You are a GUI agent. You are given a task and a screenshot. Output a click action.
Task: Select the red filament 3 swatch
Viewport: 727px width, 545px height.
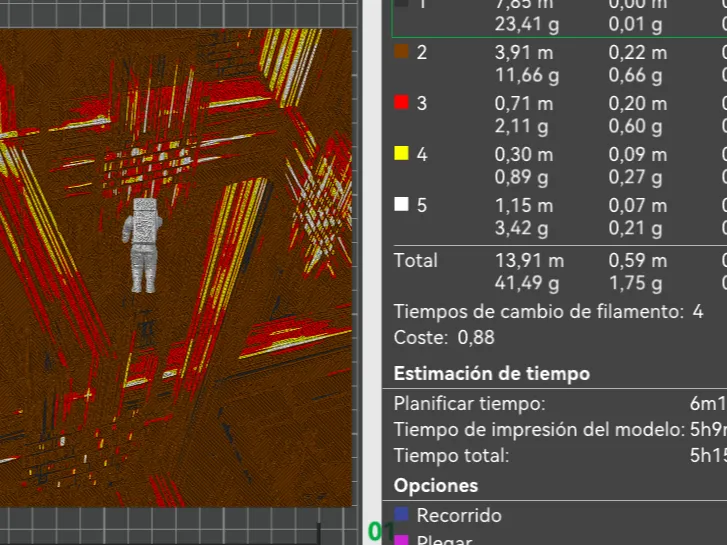click(402, 103)
